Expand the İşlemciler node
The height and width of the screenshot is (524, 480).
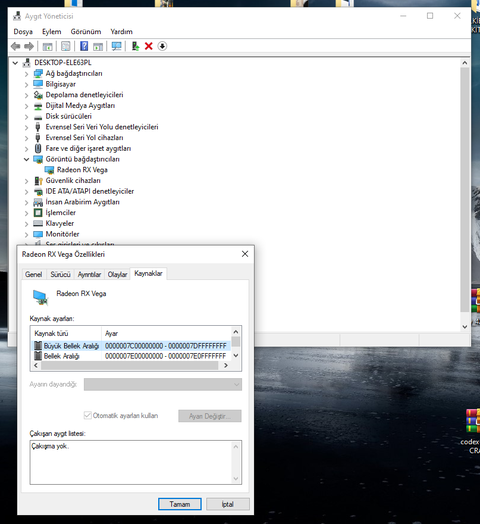click(x=26, y=213)
